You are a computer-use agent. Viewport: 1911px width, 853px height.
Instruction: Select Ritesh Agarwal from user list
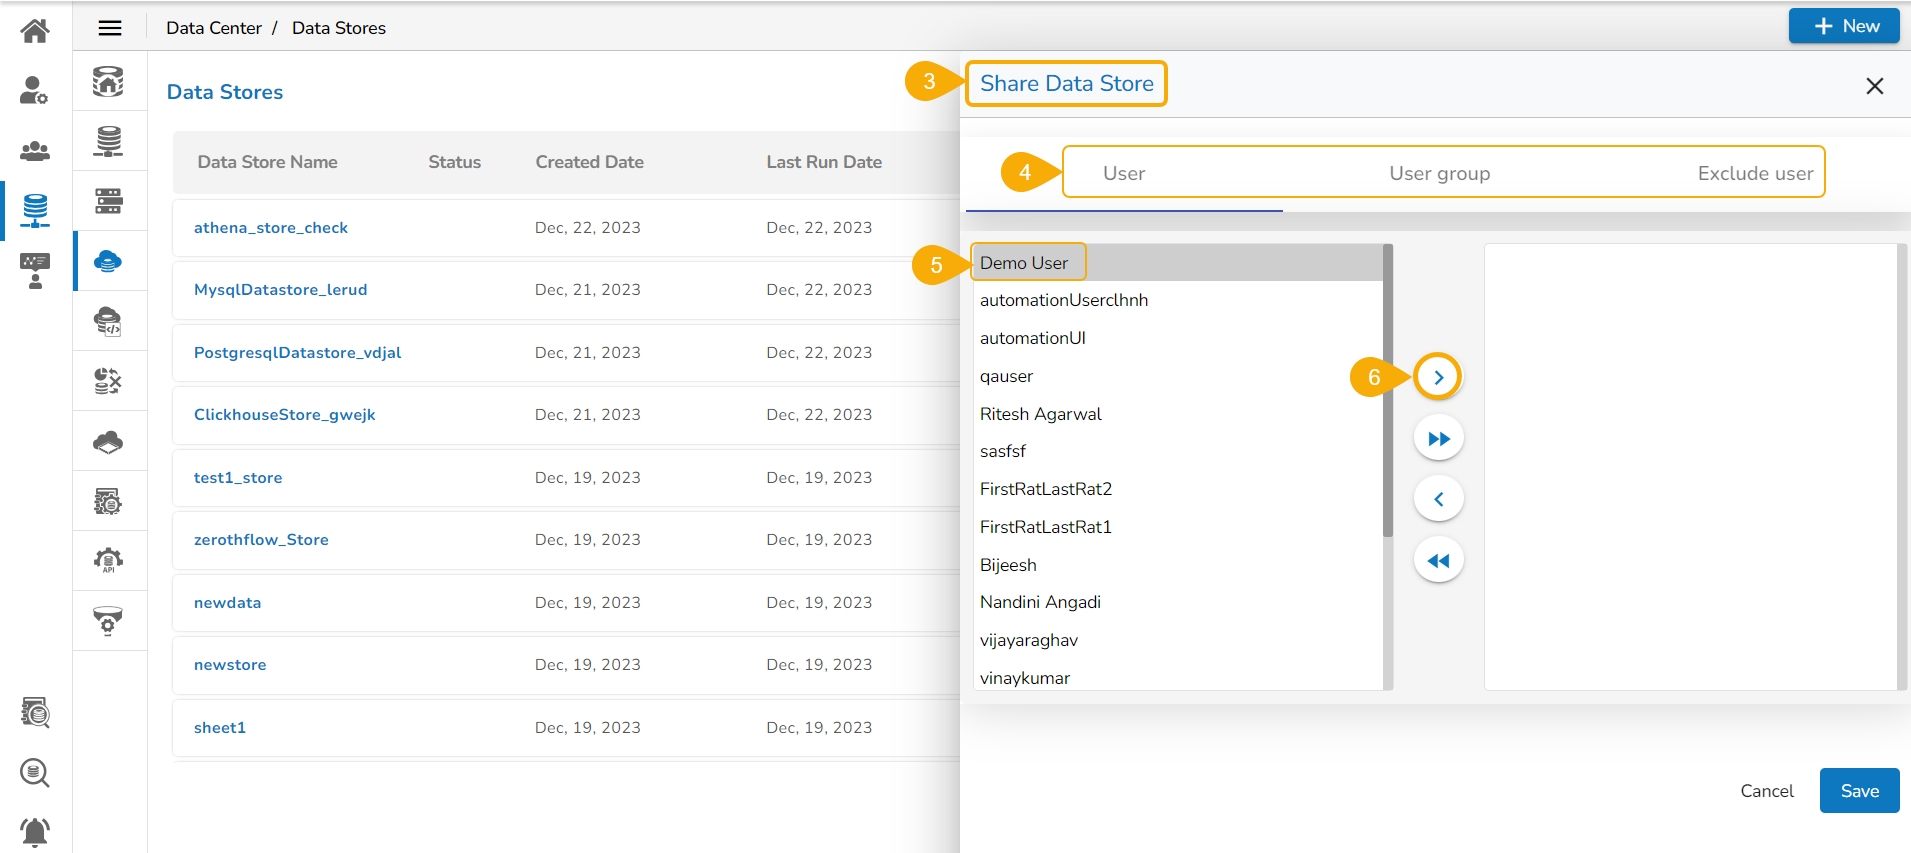point(1040,414)
